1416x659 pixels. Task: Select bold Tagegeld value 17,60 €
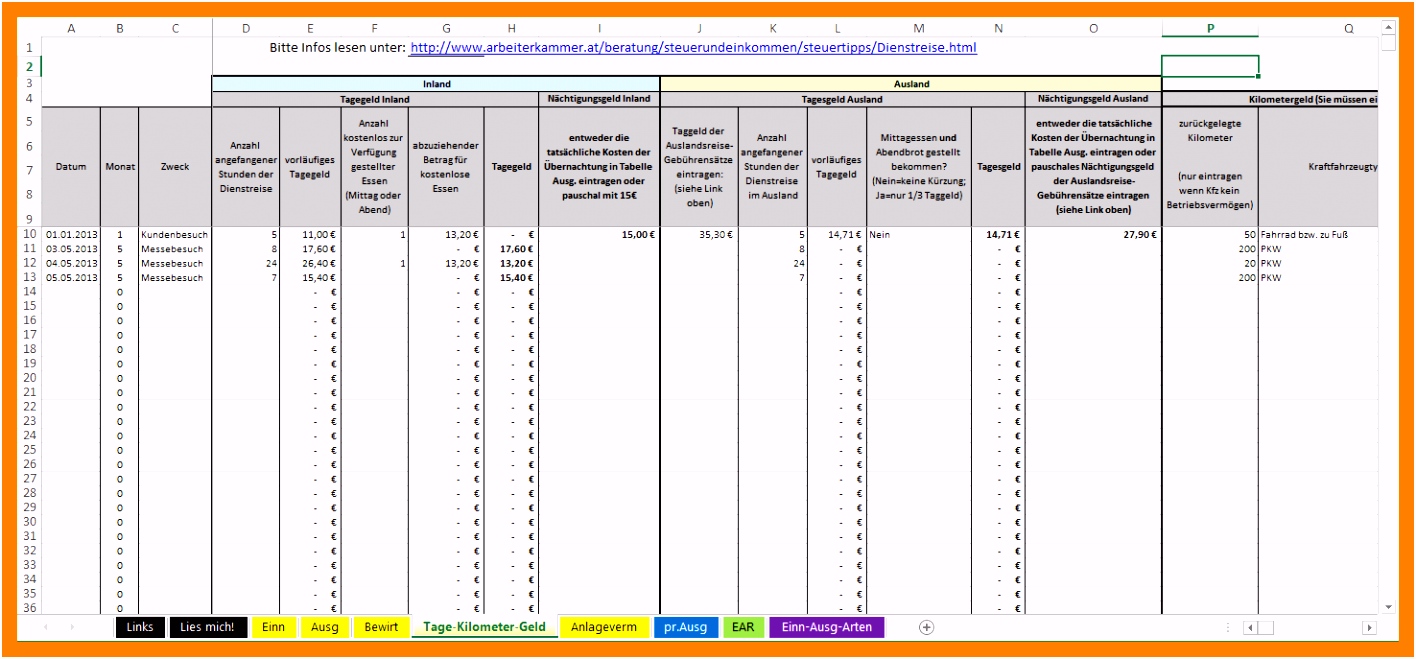tap(511, 249)
